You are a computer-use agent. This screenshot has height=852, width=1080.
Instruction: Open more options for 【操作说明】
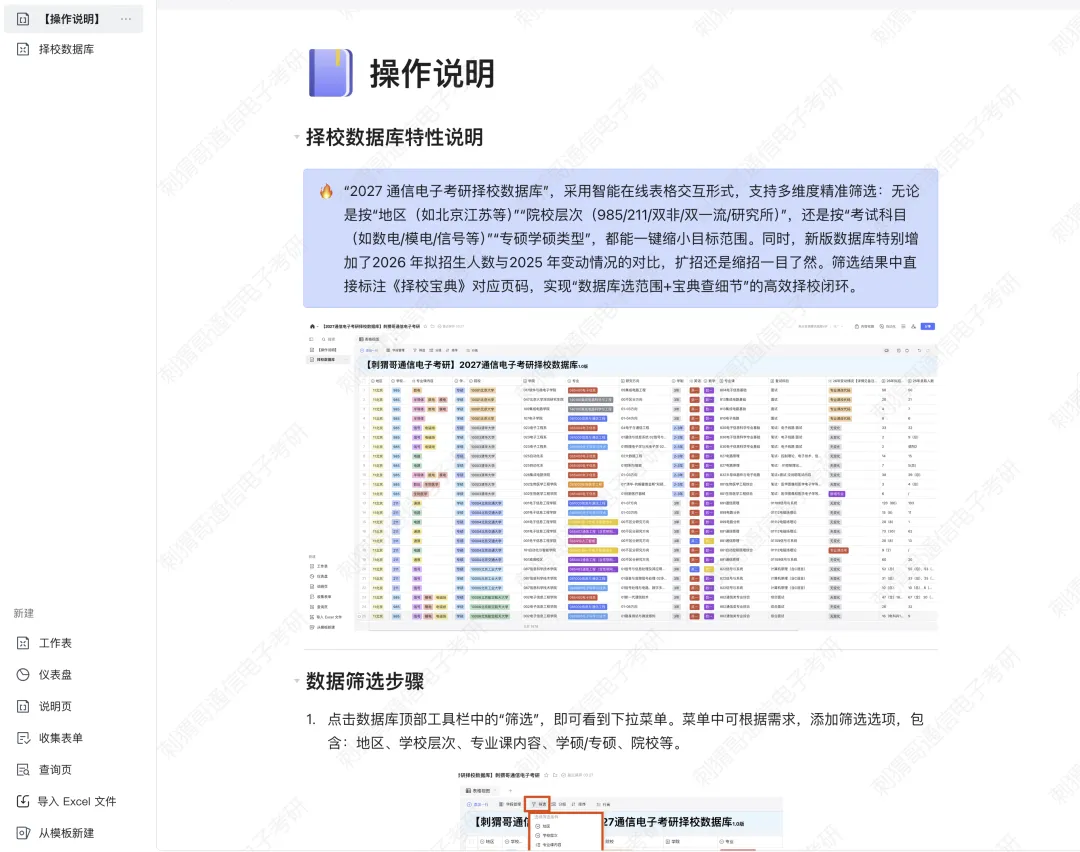[126, 19]
